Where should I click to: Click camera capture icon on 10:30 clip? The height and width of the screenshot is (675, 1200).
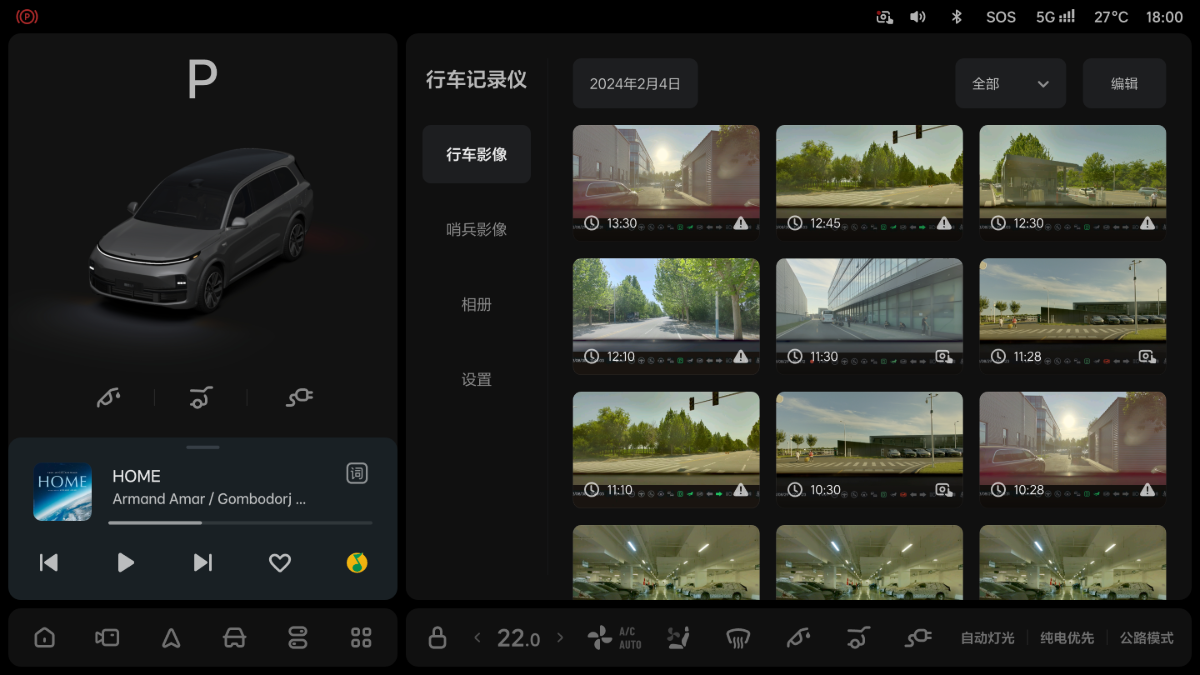943,490
